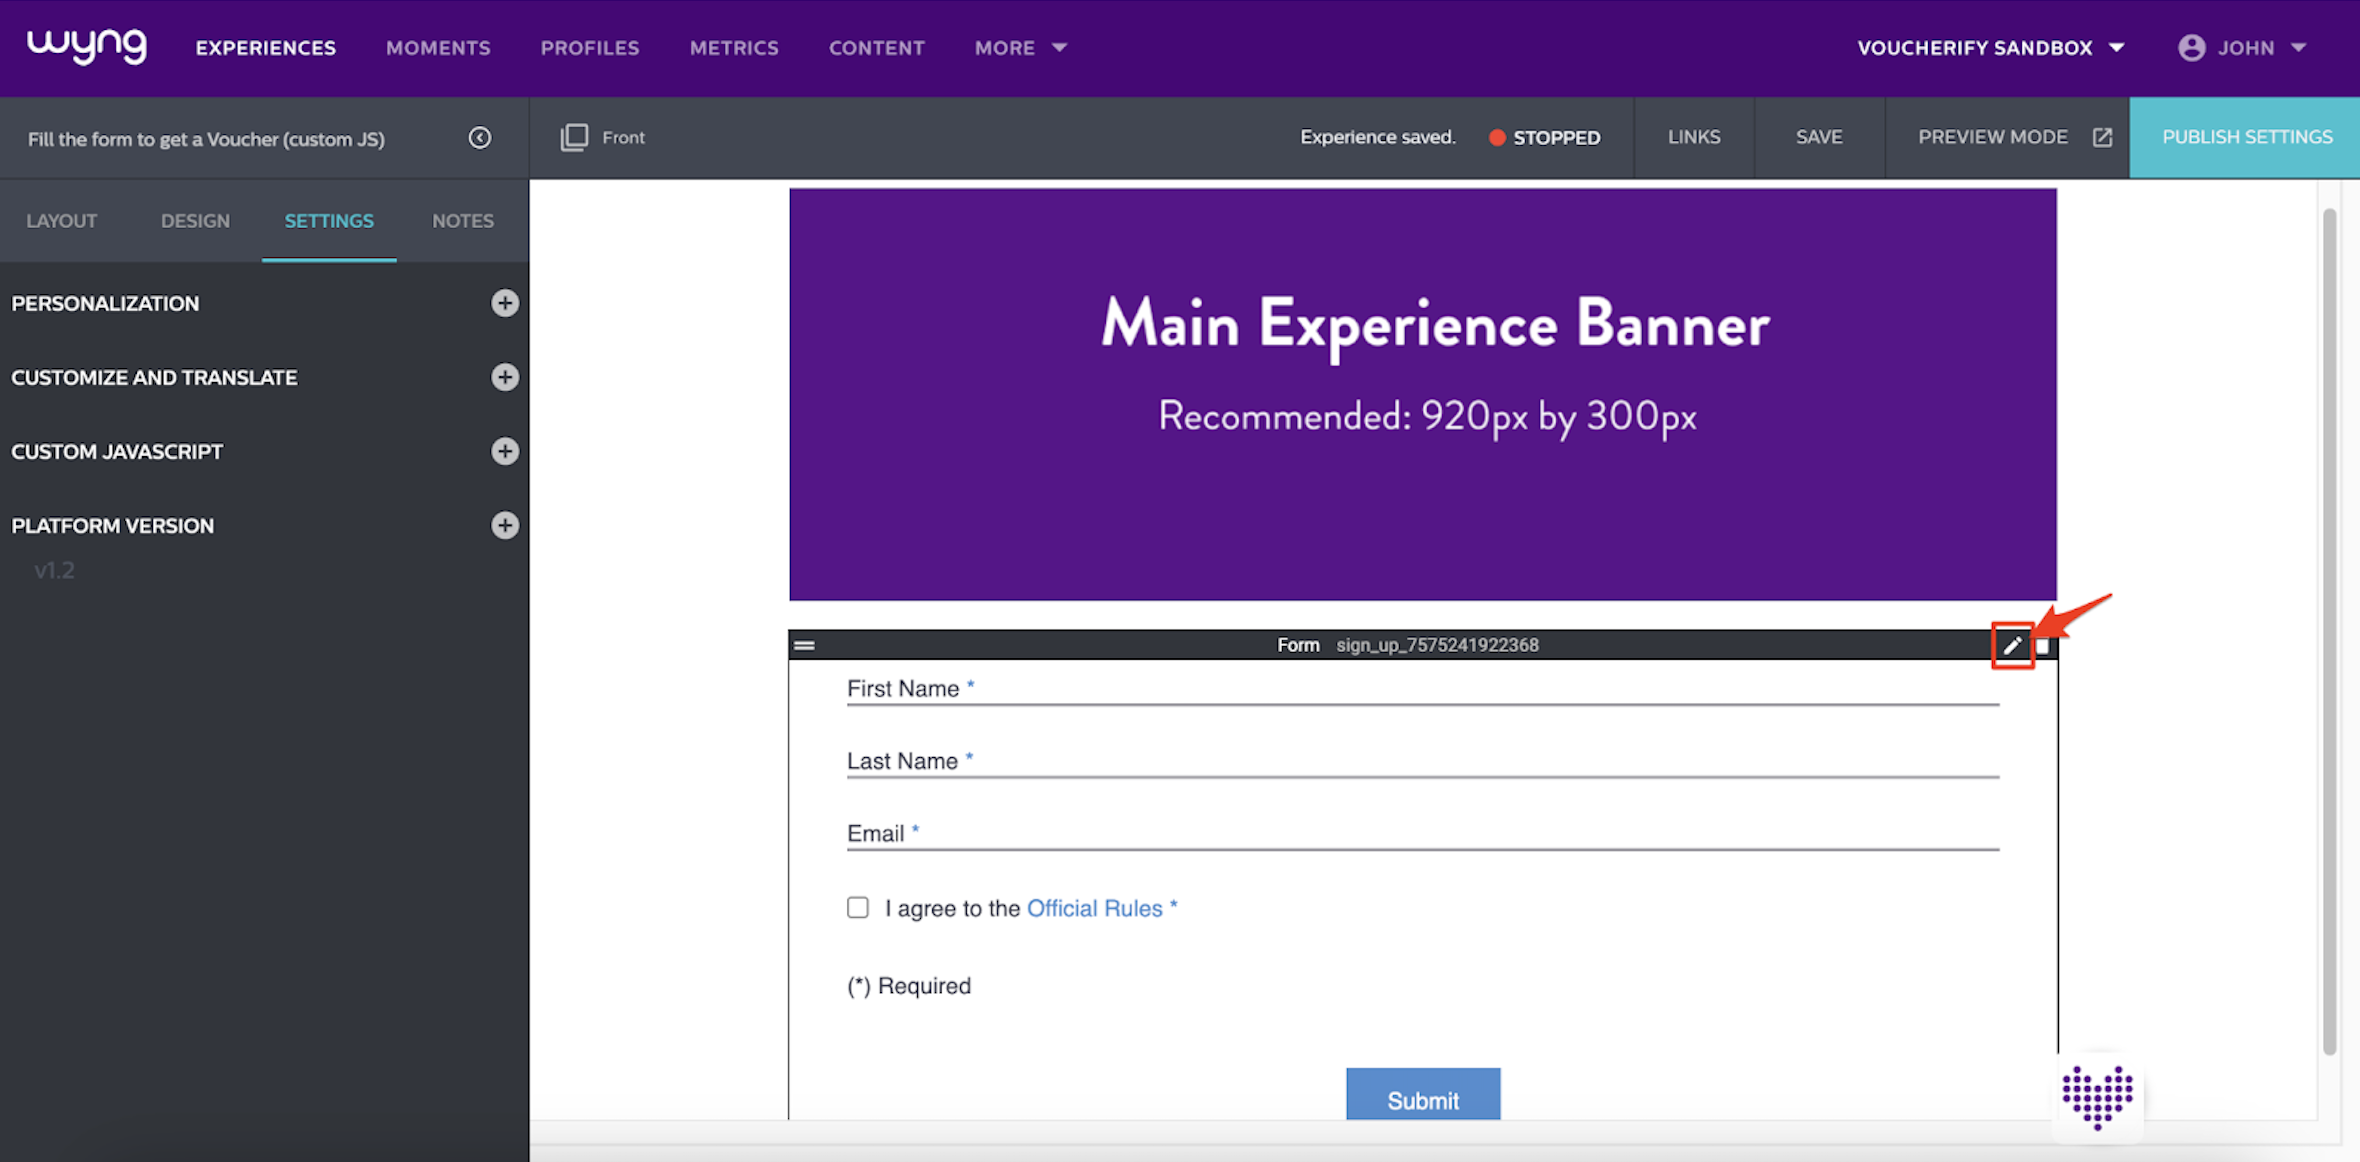
Task: Open the preview external-link icon
Action: point(2102,137)
